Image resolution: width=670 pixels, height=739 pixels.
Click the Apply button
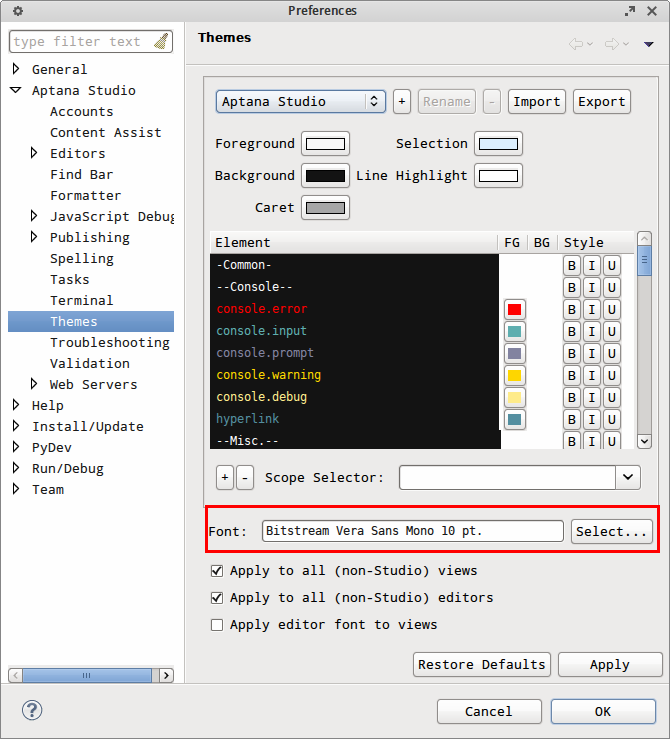click(610, 665)
